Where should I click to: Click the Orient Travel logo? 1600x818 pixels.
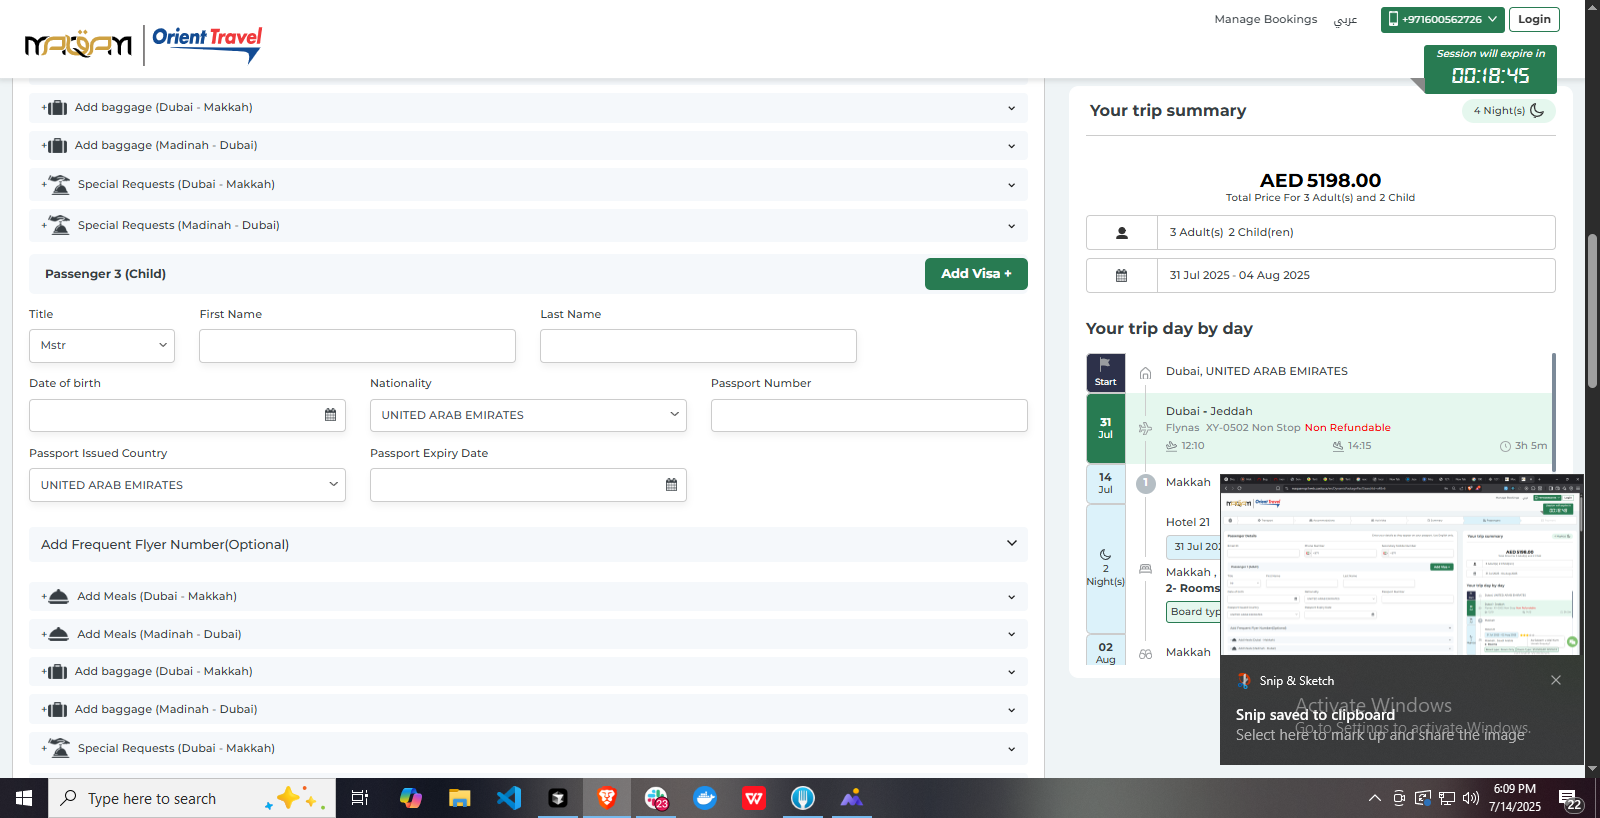[x=207, y=43]
